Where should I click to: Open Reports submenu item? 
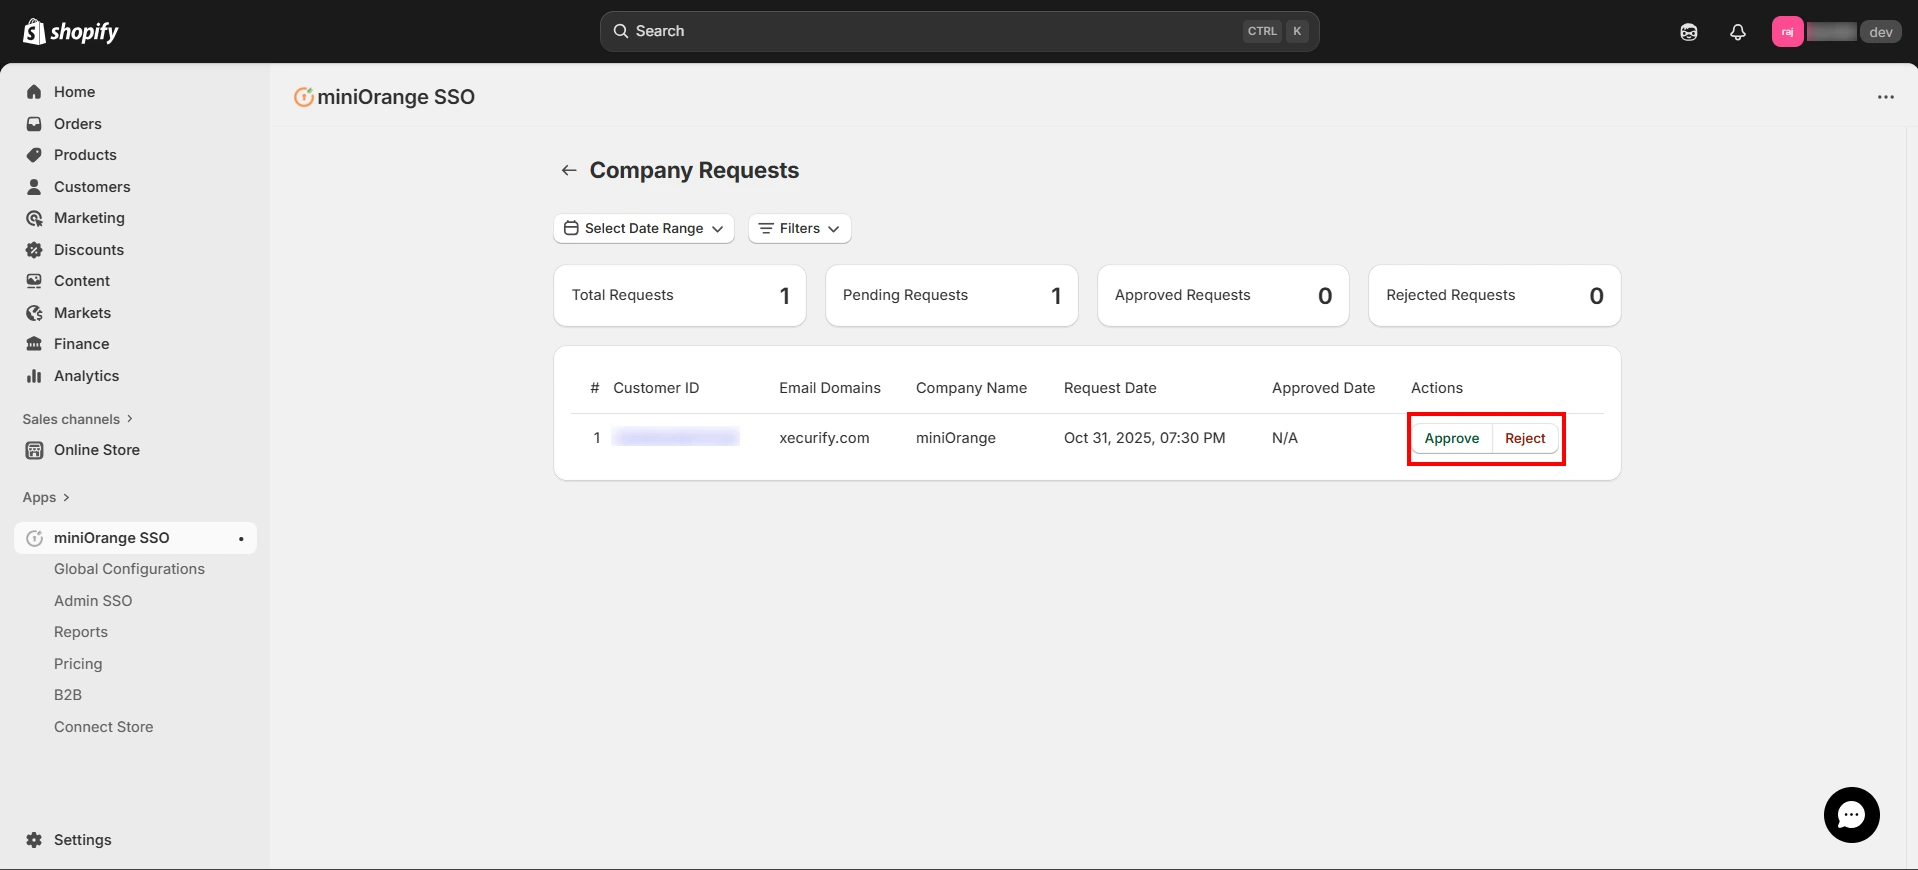pos(81,632)
